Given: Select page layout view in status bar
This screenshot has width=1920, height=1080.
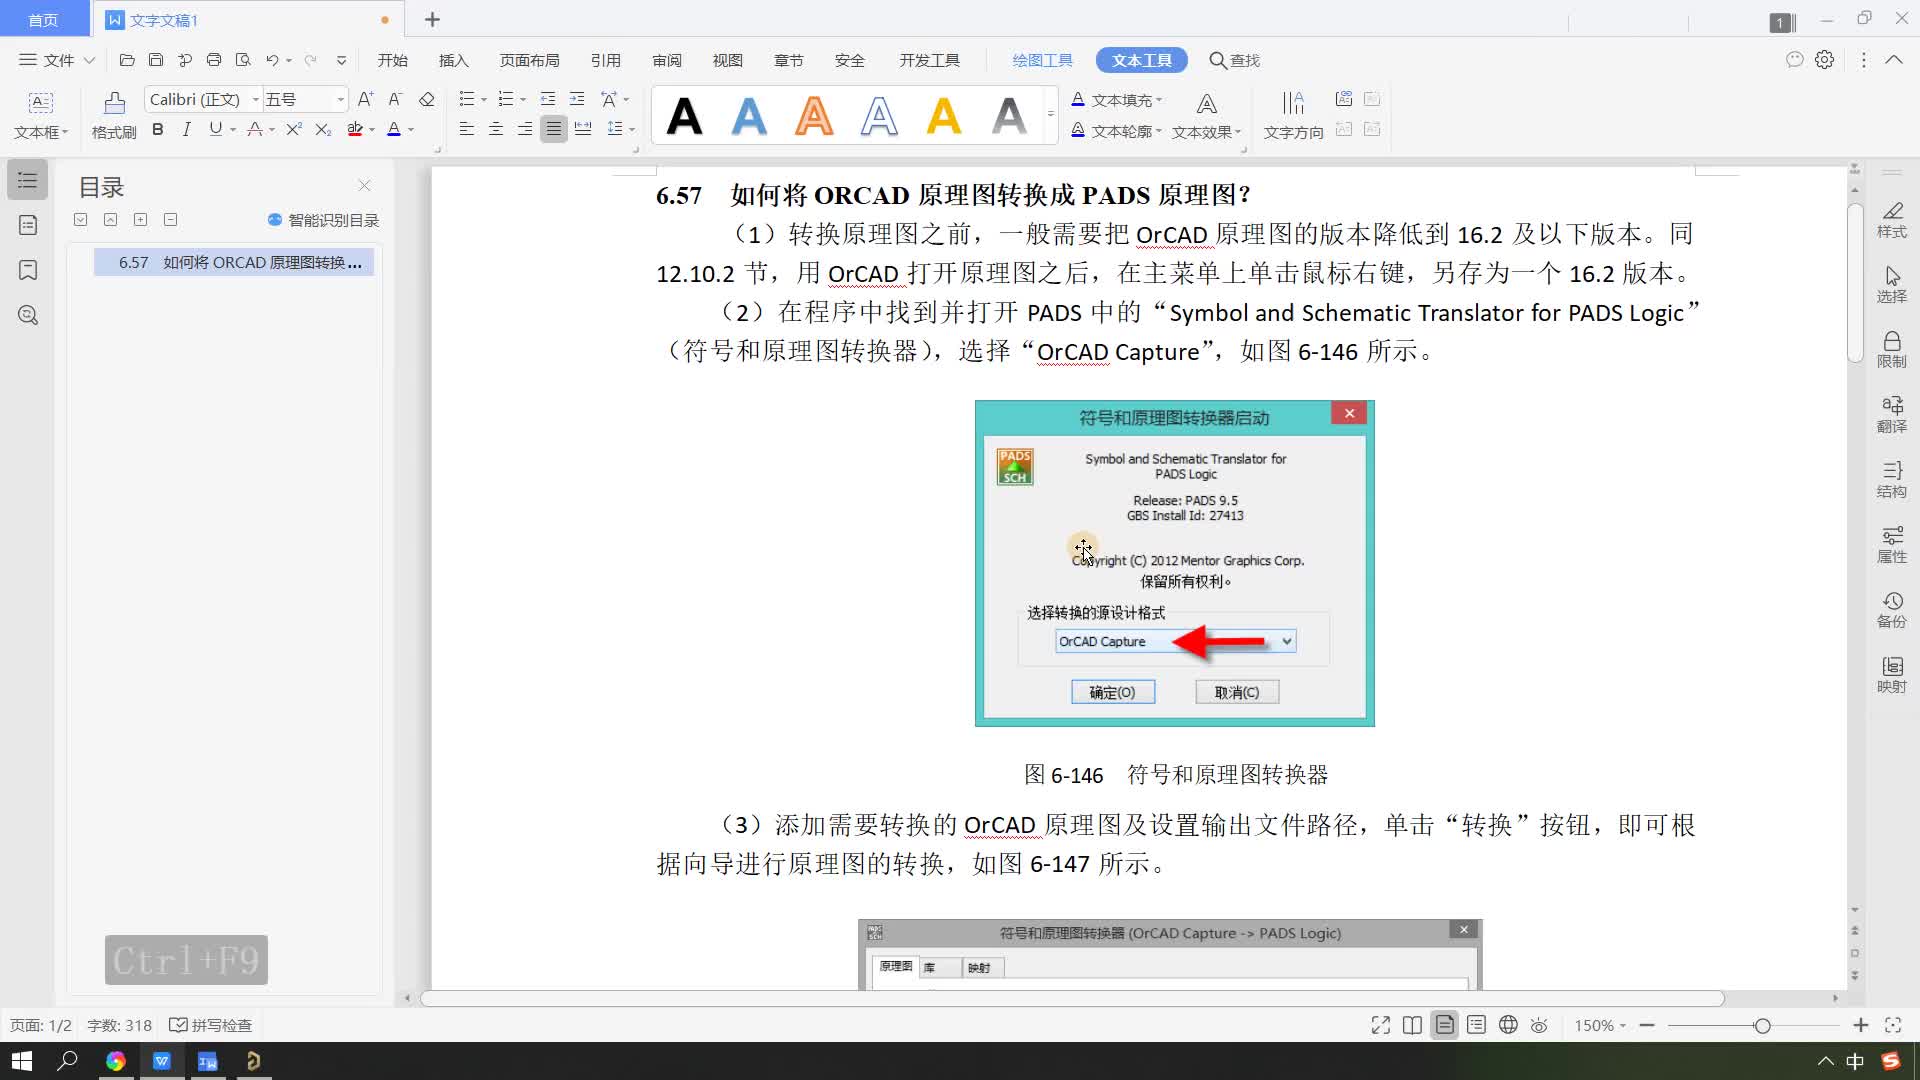Looking at the screenshot, I should (1445, 1025).
